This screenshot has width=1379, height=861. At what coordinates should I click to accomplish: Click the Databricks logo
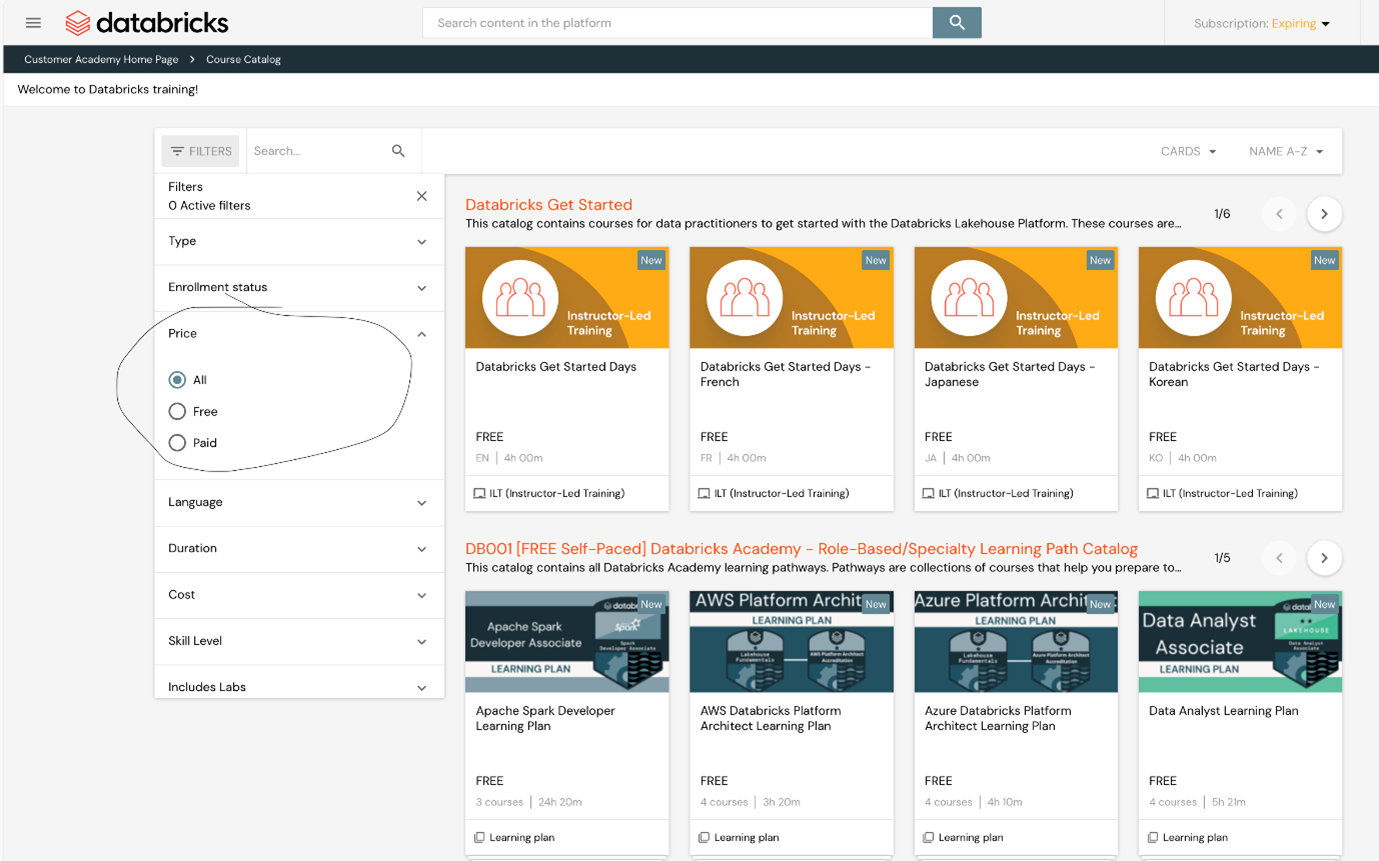pyautogui.click(x=147, y=23)
